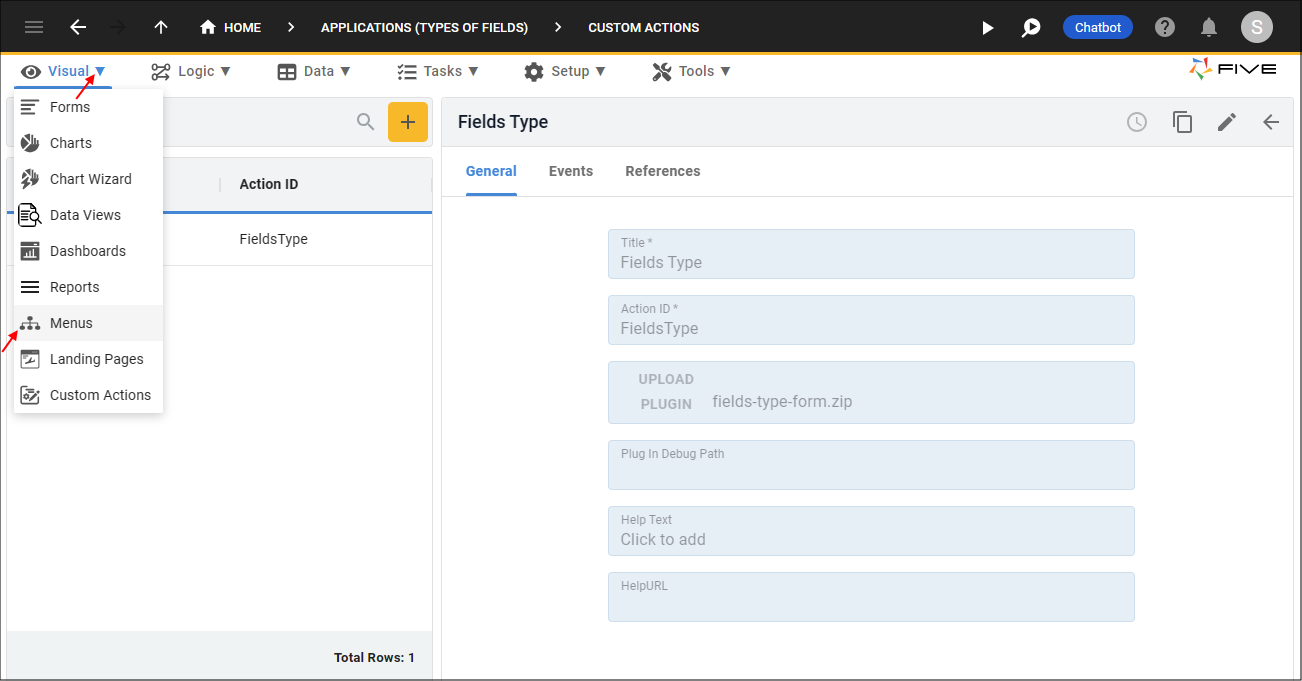Open the help question mark icon
The width and height of the screenshot is (1302, 681).
point(1165,27)
